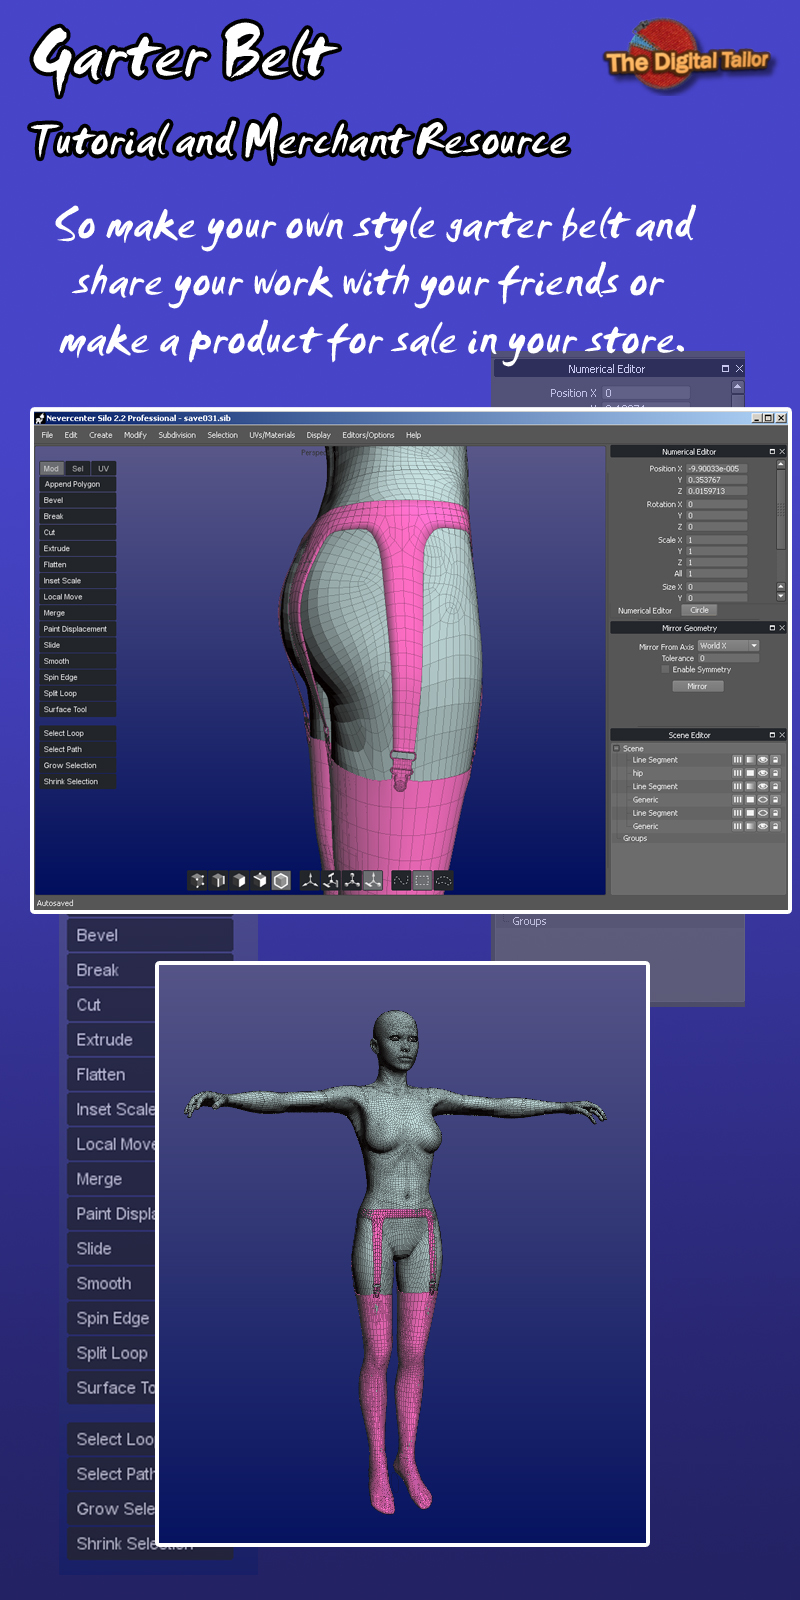Click Flatten in the enlarged background panel

[x=111, y=1075]
